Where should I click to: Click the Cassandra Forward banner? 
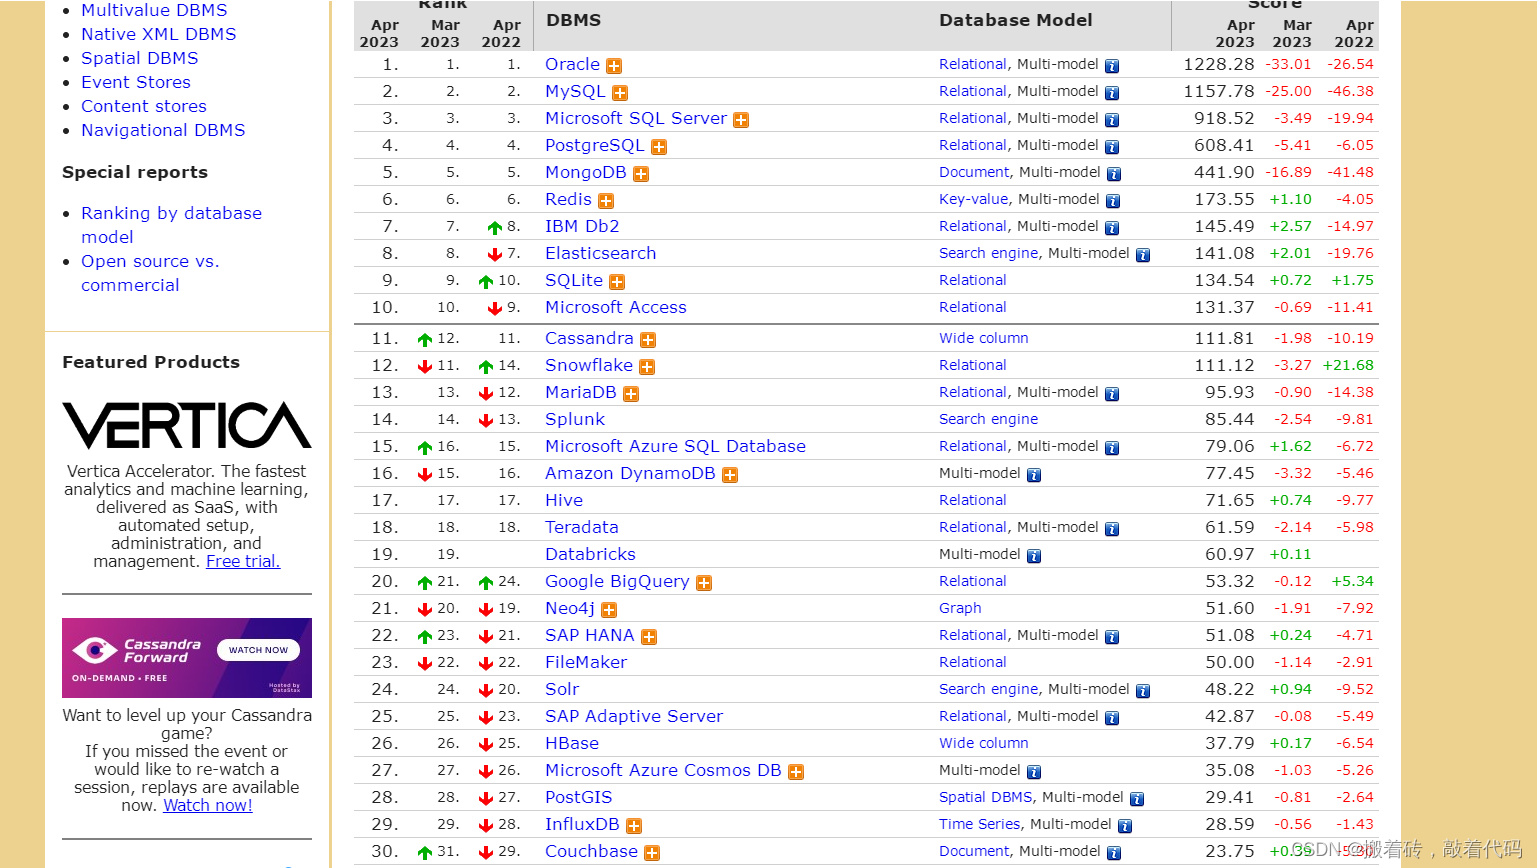click(187, 658)
